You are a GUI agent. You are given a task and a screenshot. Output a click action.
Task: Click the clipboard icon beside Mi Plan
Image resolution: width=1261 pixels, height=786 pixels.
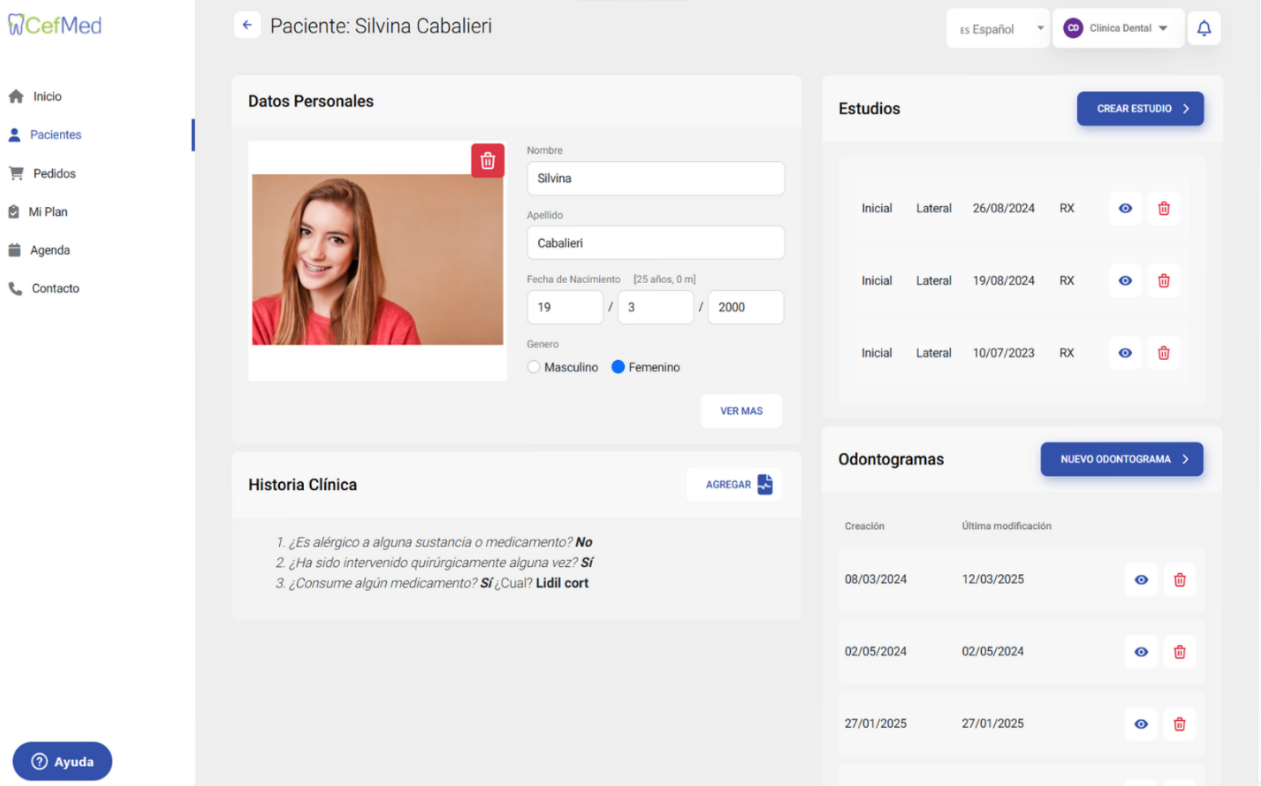pos(14,212)
